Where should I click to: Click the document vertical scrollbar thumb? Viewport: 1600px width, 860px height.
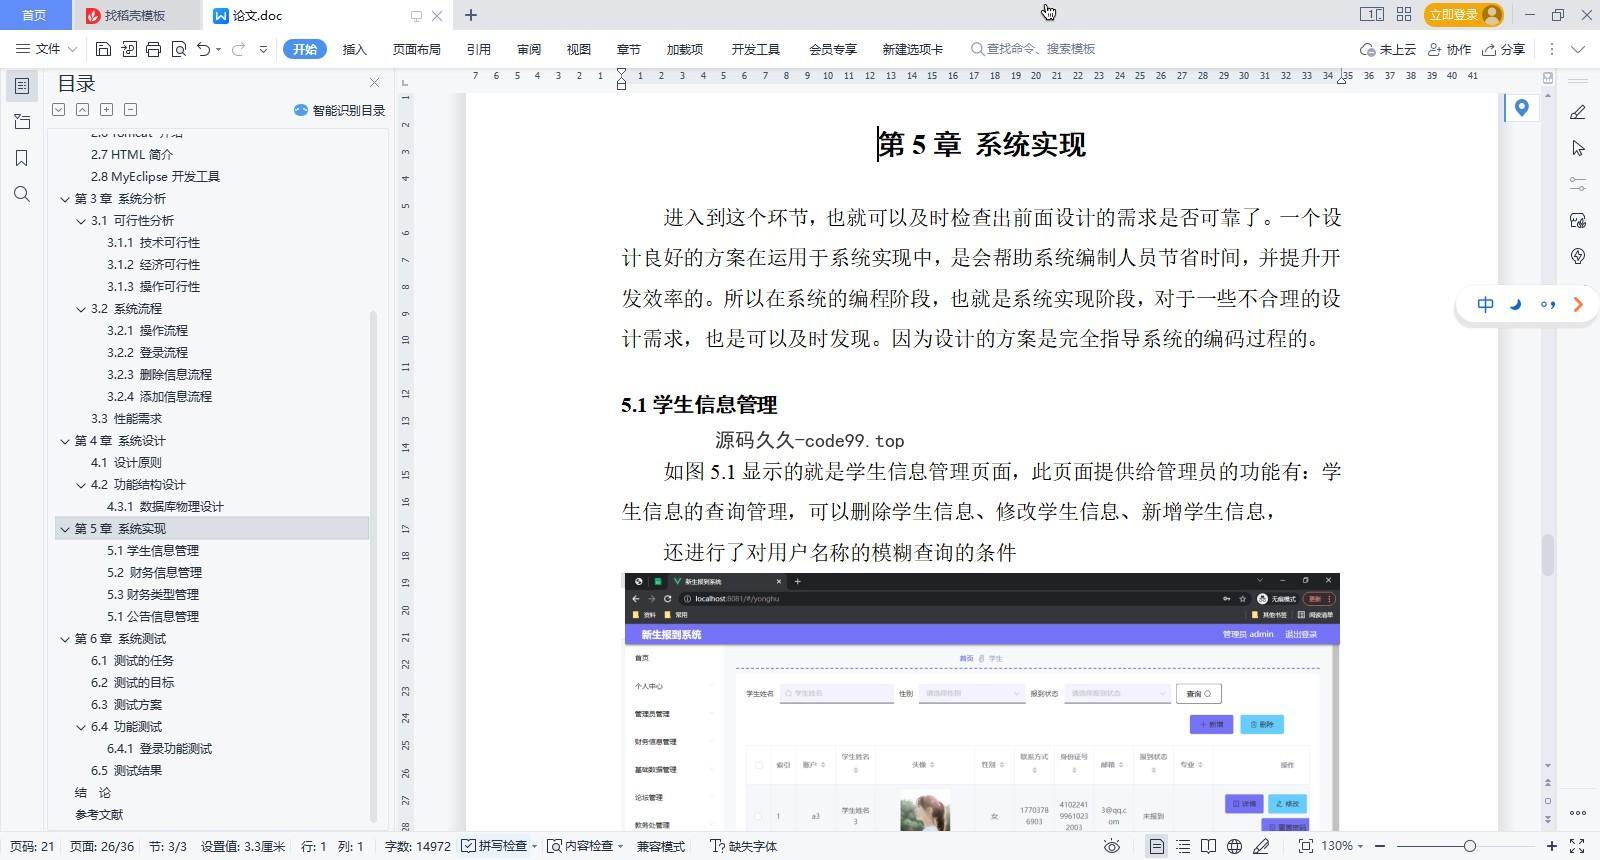click(1548, 555)
